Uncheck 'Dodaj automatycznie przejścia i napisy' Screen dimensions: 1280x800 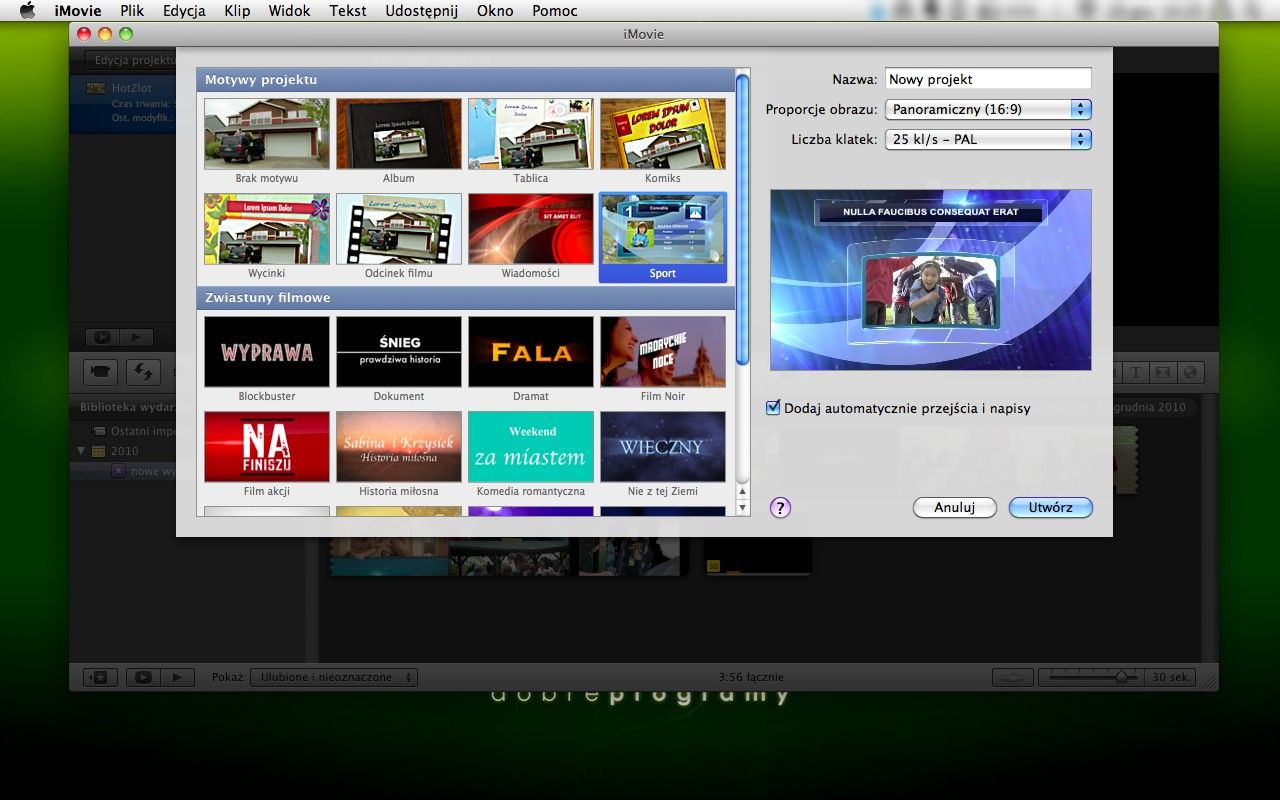pos(772,408)
